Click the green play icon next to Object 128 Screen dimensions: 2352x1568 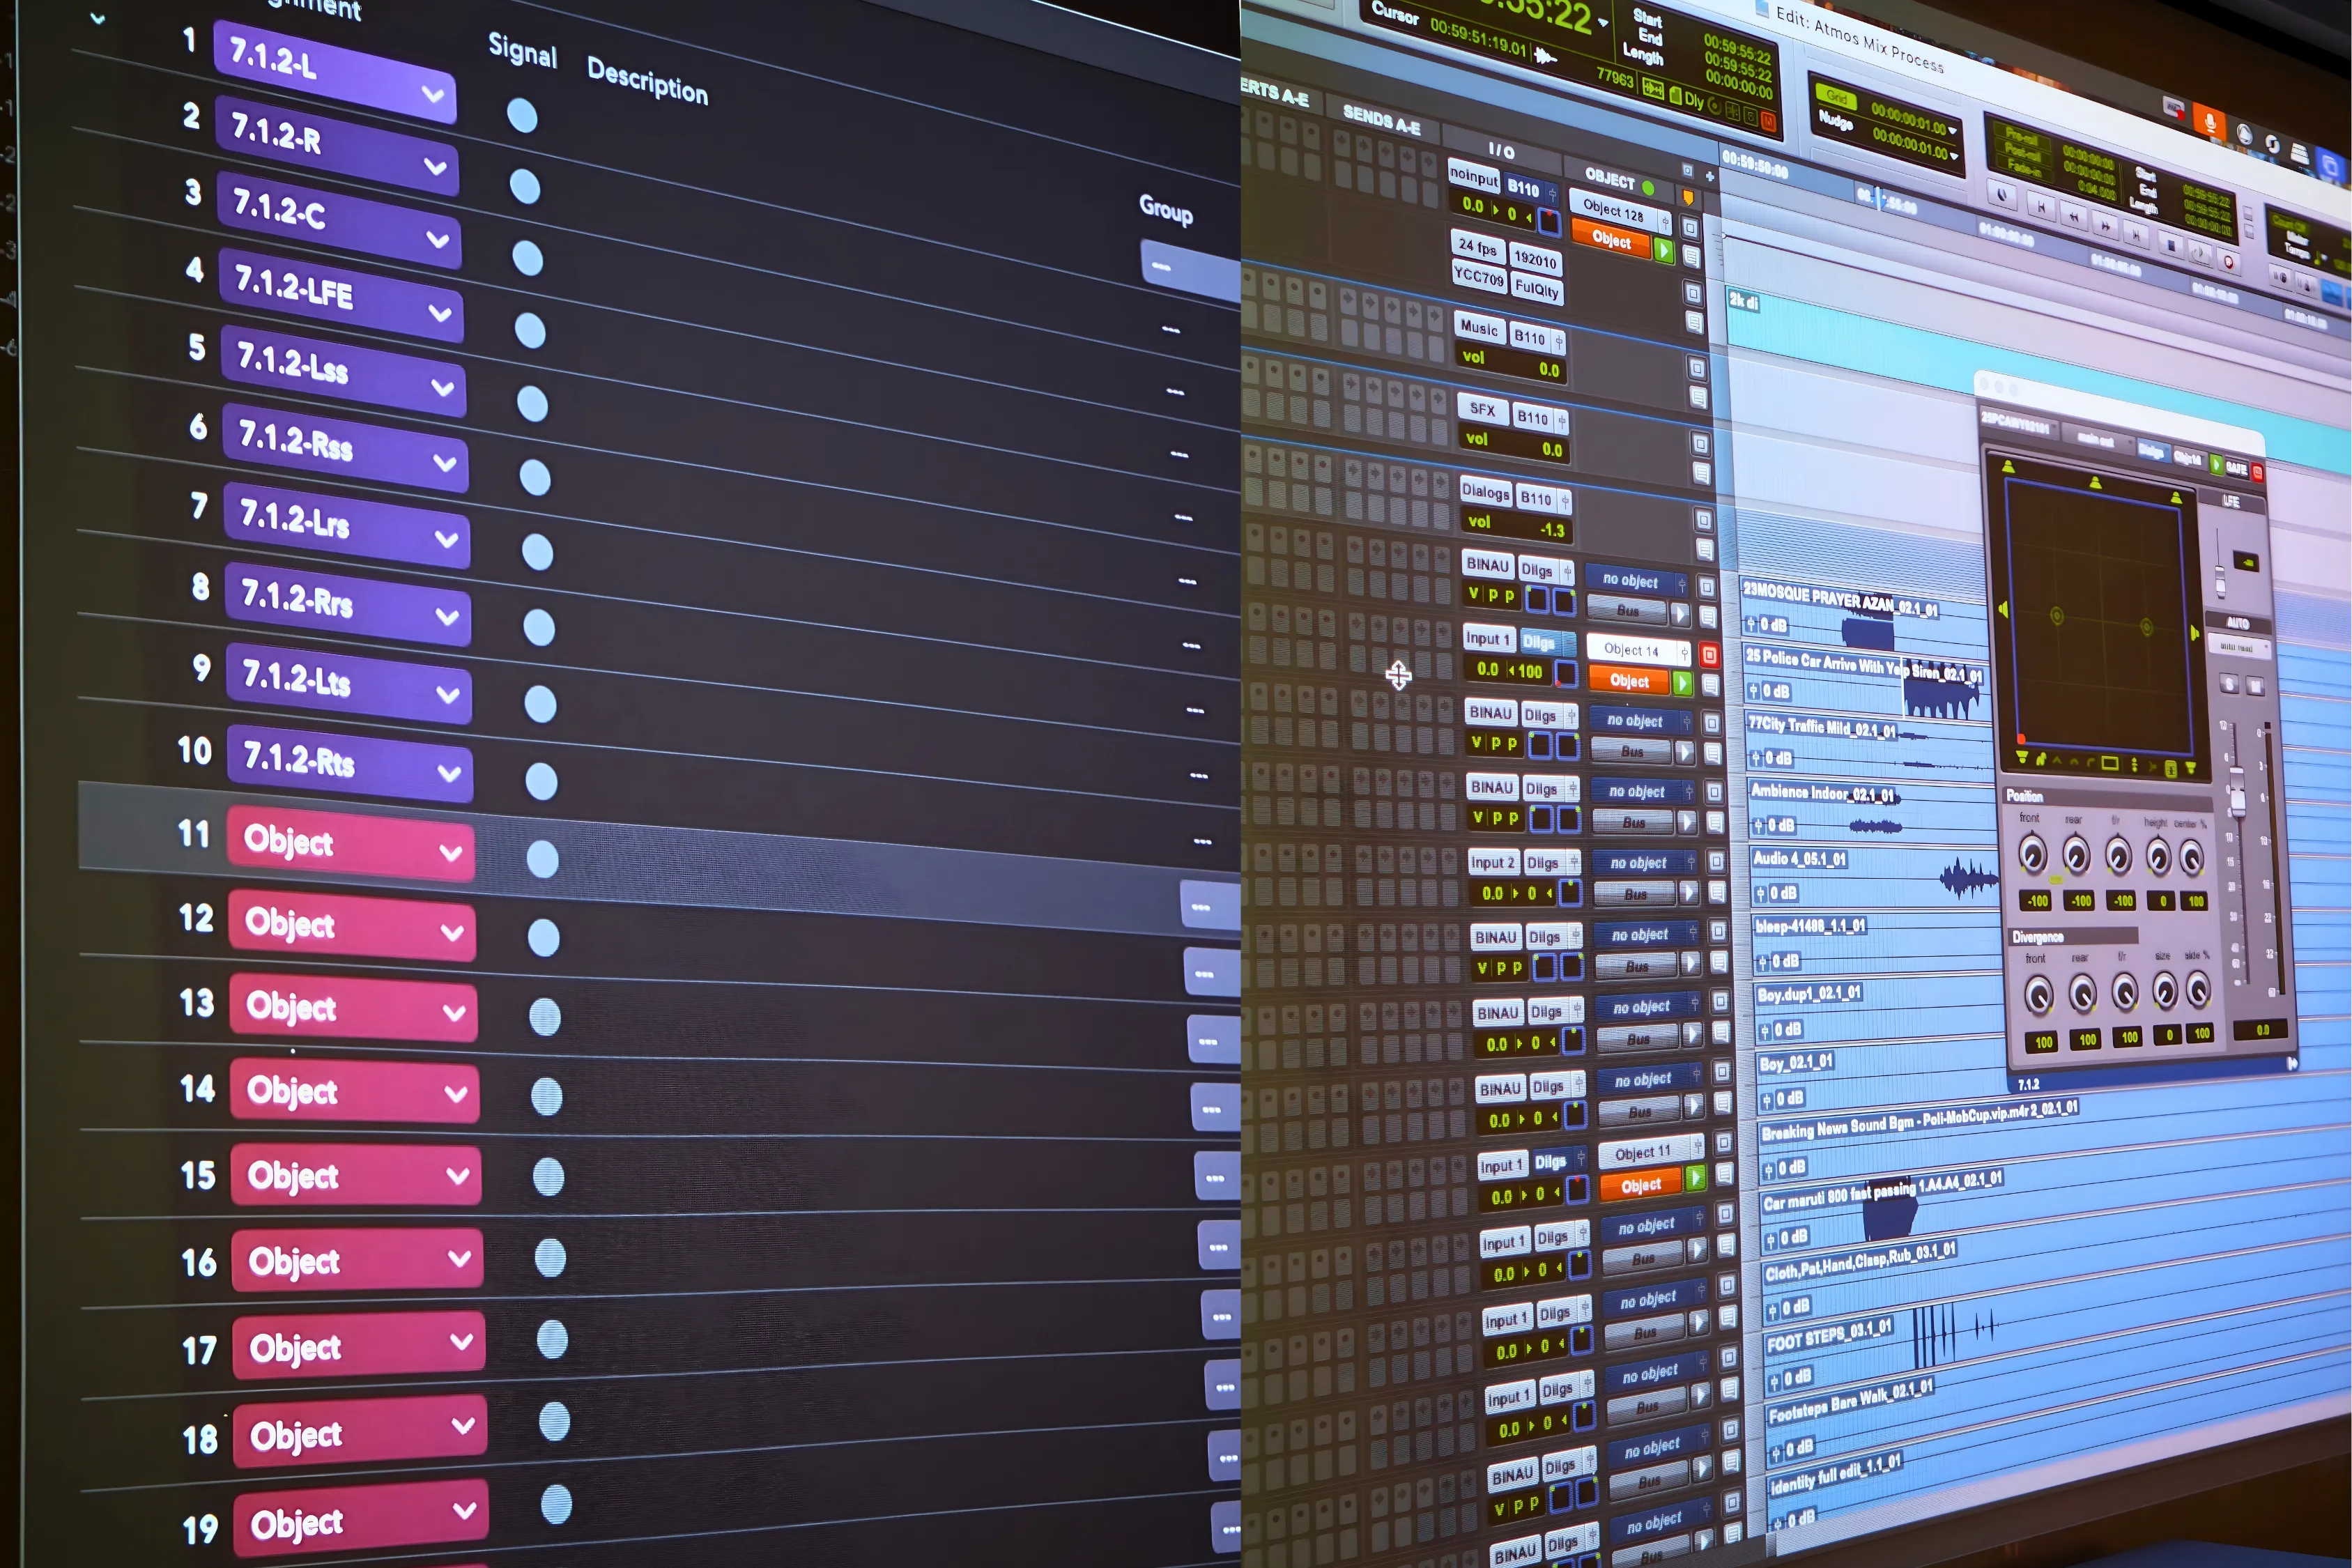coord(1663,250)
